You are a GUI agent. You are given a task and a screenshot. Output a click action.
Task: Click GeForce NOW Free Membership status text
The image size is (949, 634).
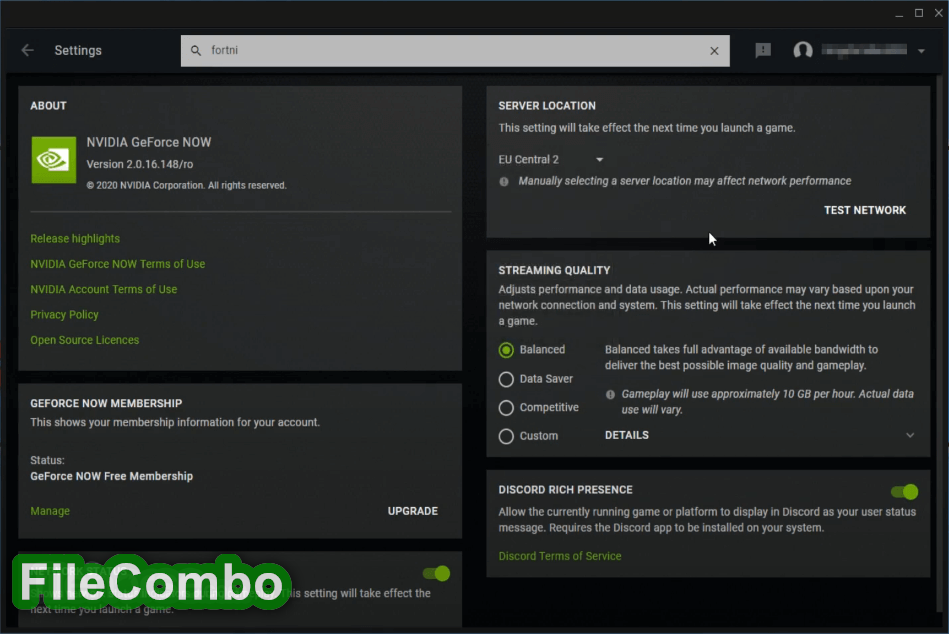click(111, 476)
